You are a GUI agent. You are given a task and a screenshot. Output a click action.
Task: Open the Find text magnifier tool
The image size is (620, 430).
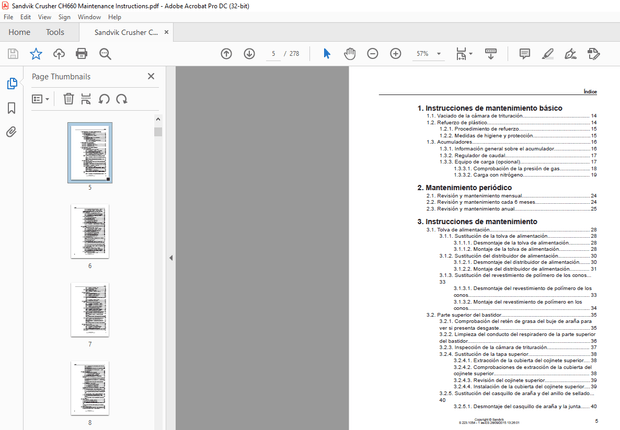click(x=105, y=53)
